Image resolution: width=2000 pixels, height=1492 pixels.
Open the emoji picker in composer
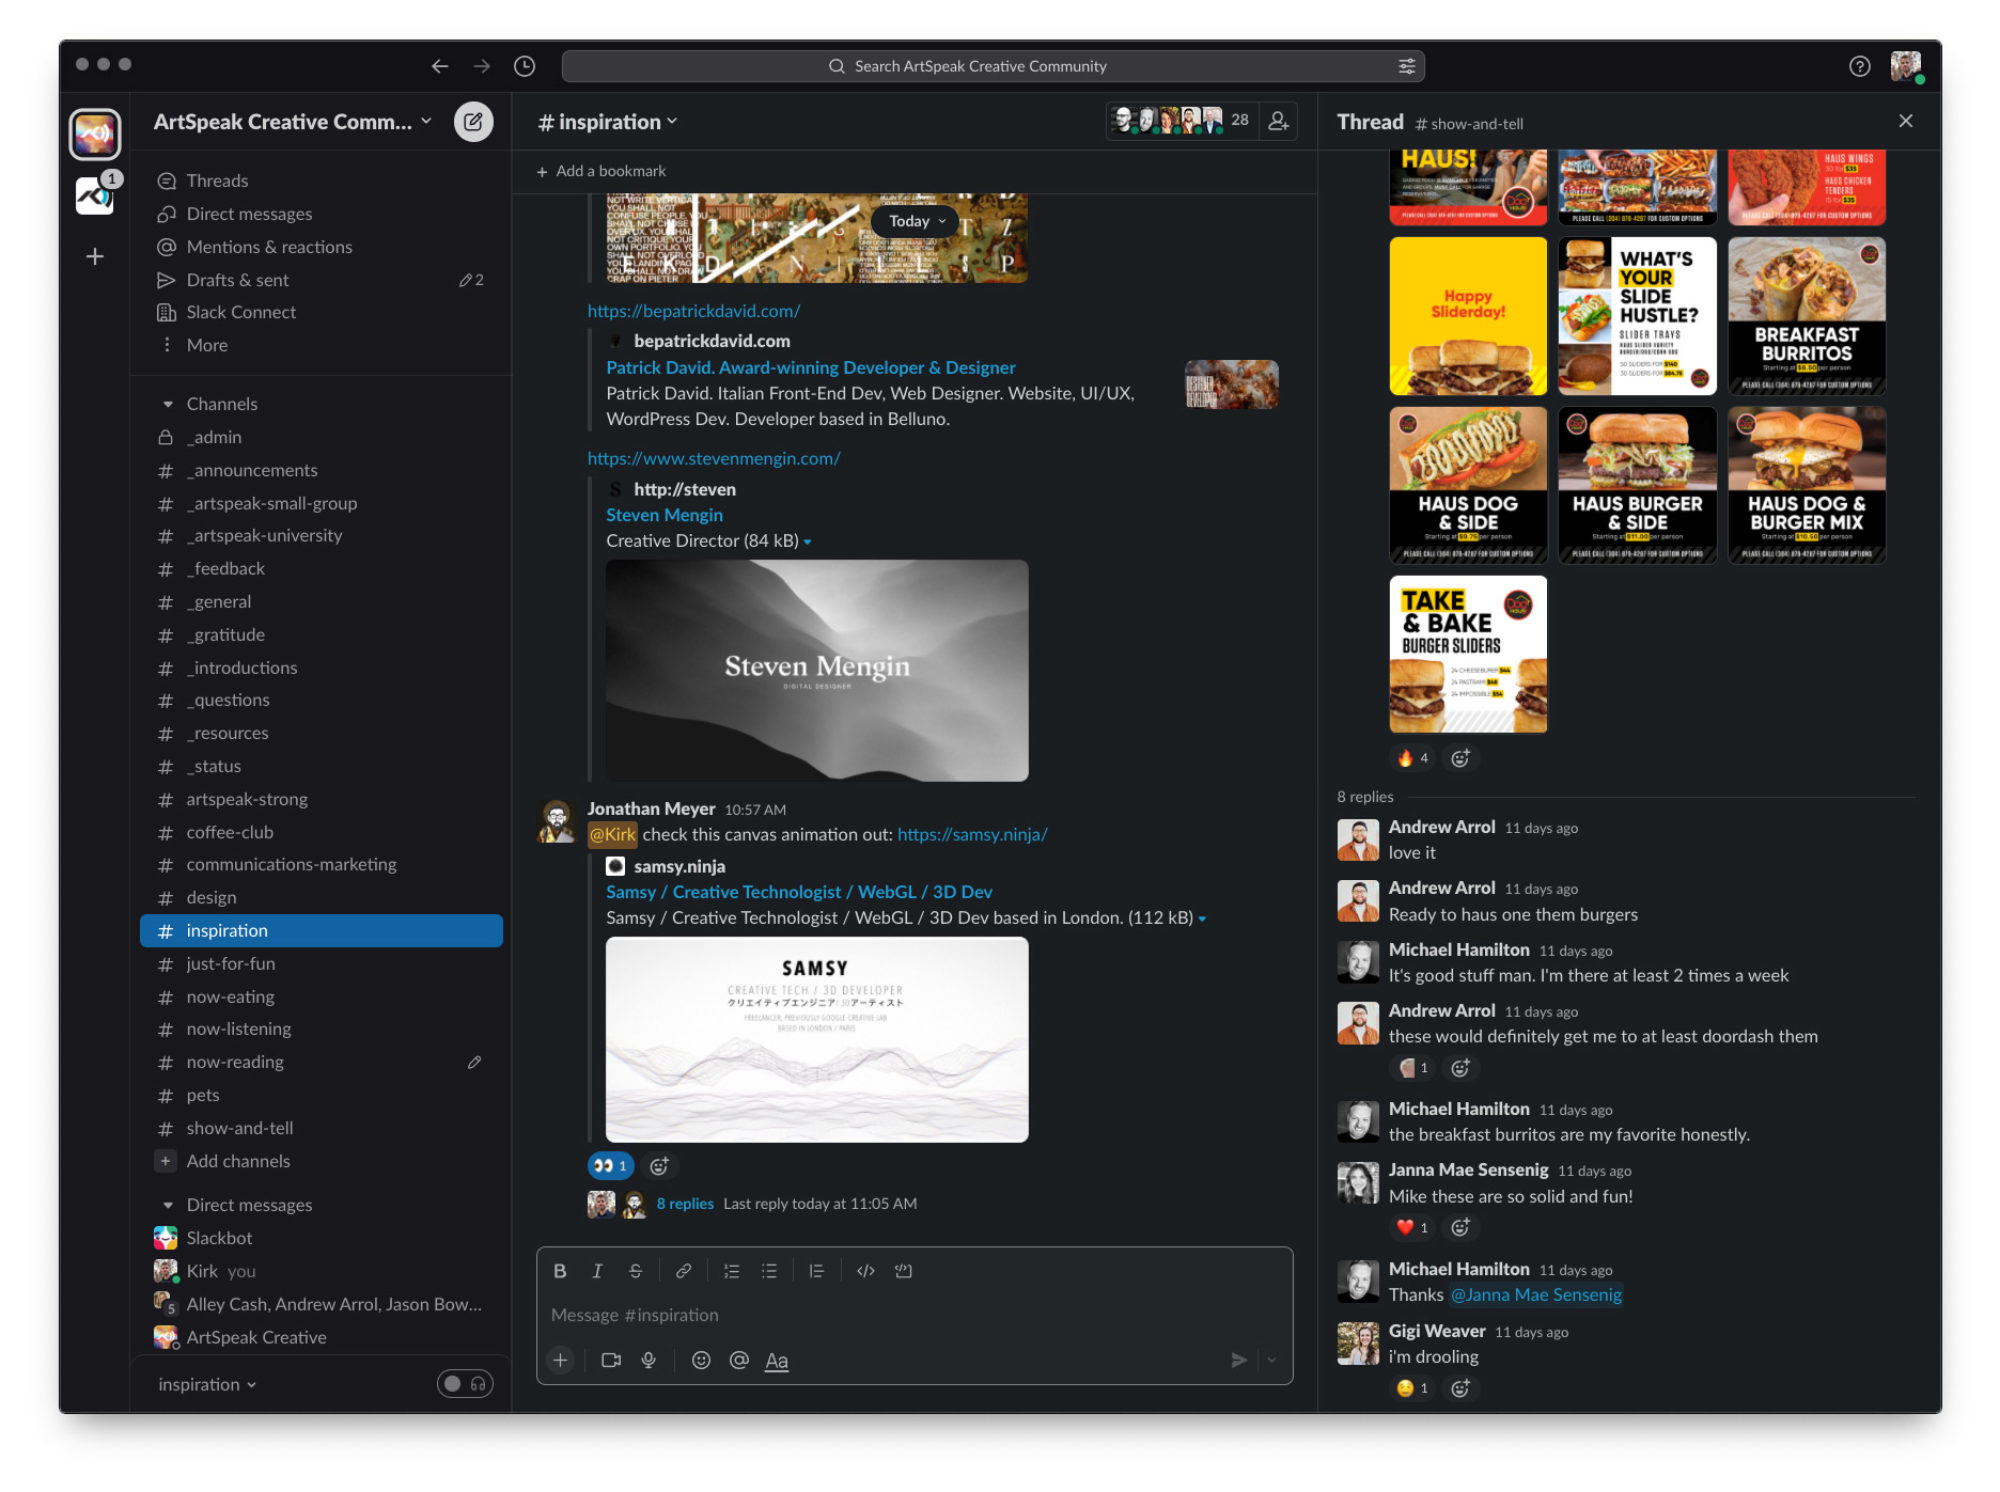701,1360
